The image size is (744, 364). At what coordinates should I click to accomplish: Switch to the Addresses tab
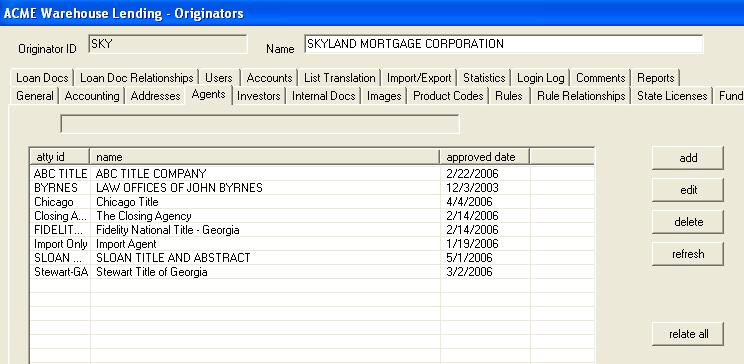click(155, 96)
